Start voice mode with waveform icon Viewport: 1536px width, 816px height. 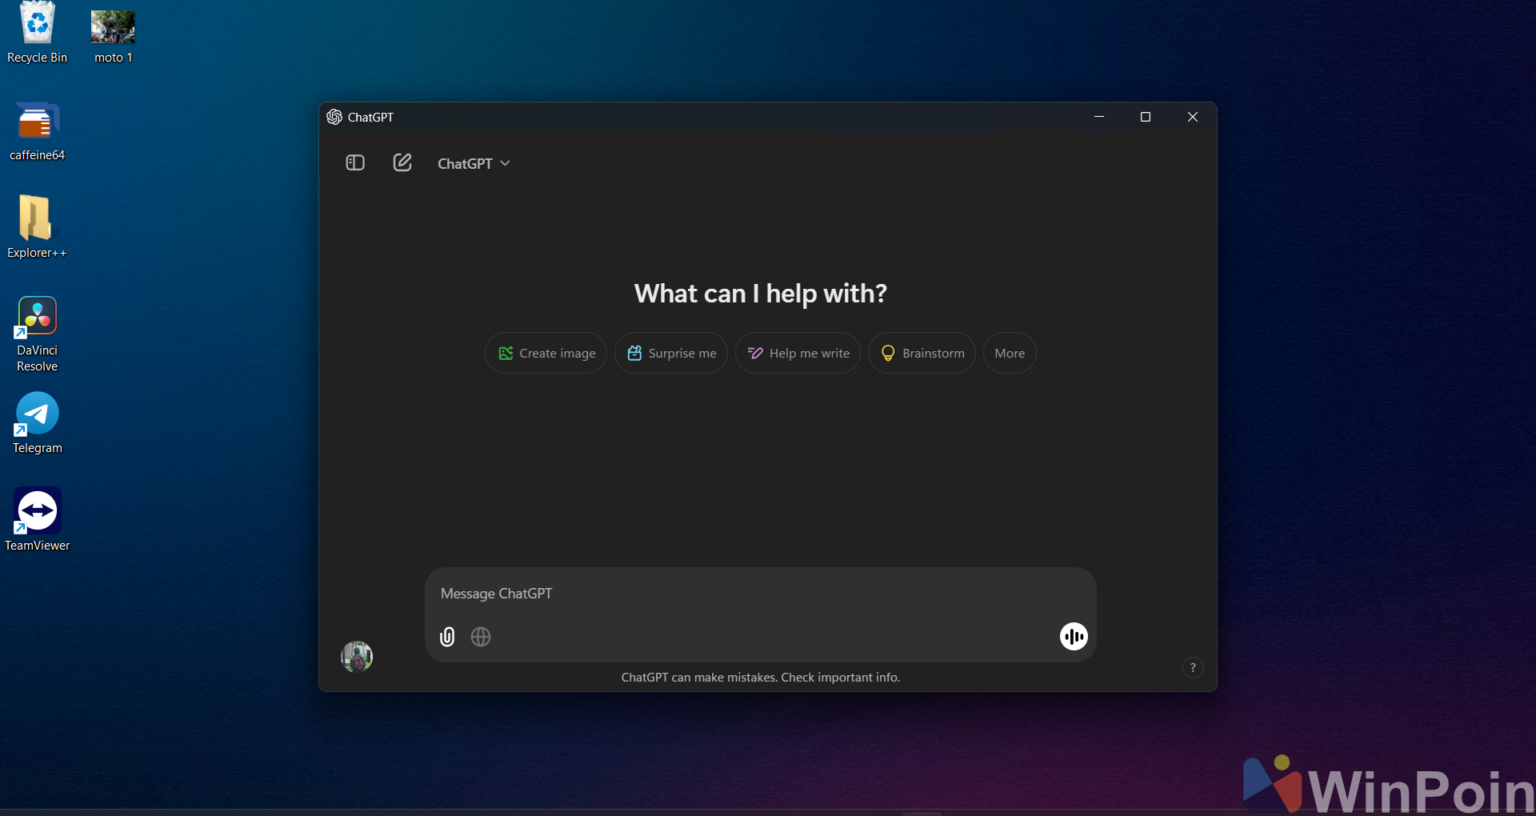(x=1074, y=637)
